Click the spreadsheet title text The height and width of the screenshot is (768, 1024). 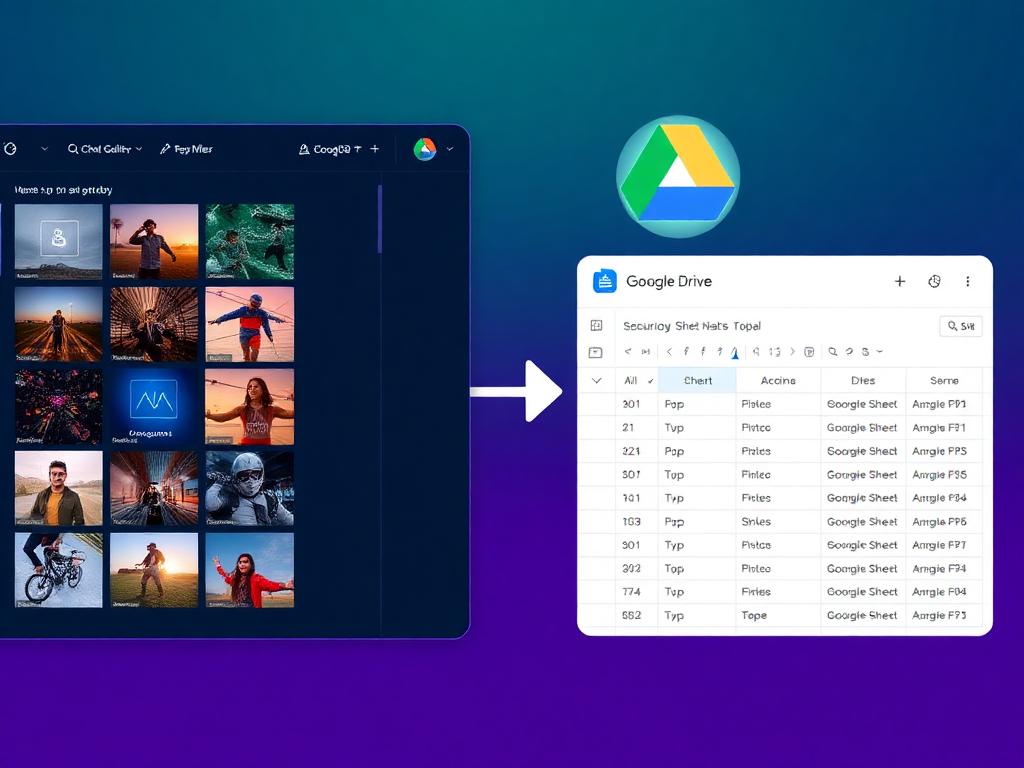pyautogui.click(x=692, y=326)
